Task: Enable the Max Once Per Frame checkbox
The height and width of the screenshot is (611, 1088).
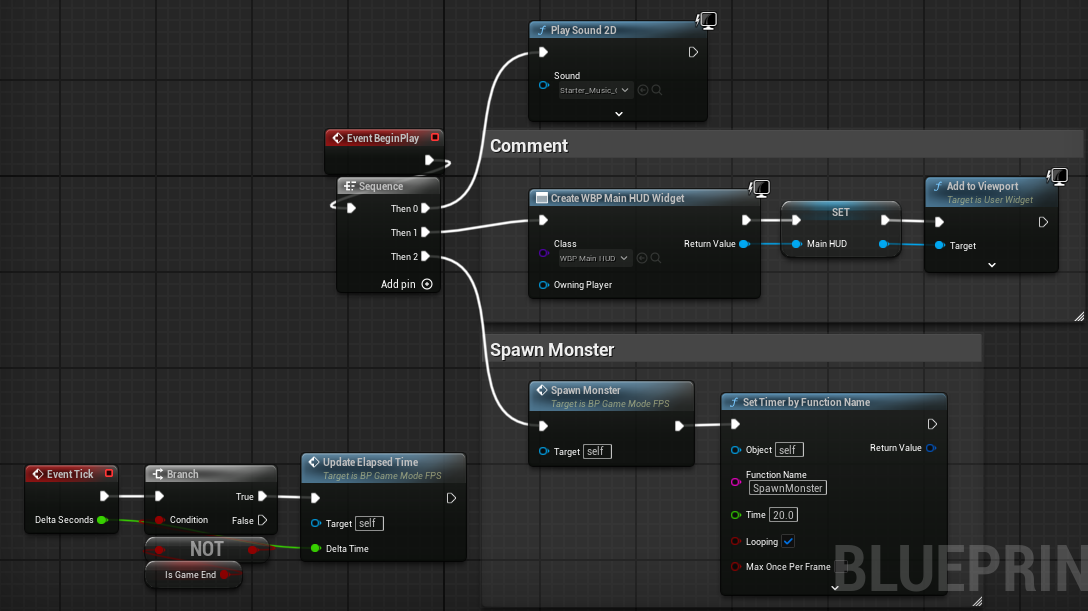Action: pos(840,566)
